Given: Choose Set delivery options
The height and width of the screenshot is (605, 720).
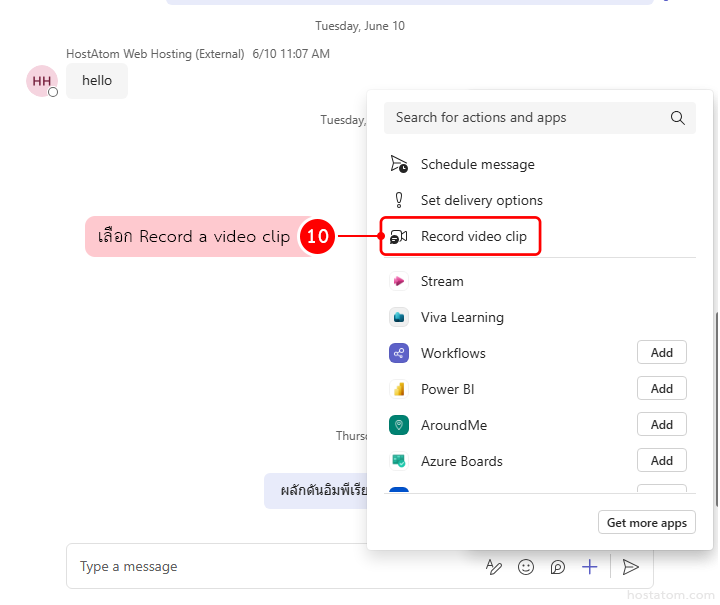Looking at the screenshot, I should point(481,200).
